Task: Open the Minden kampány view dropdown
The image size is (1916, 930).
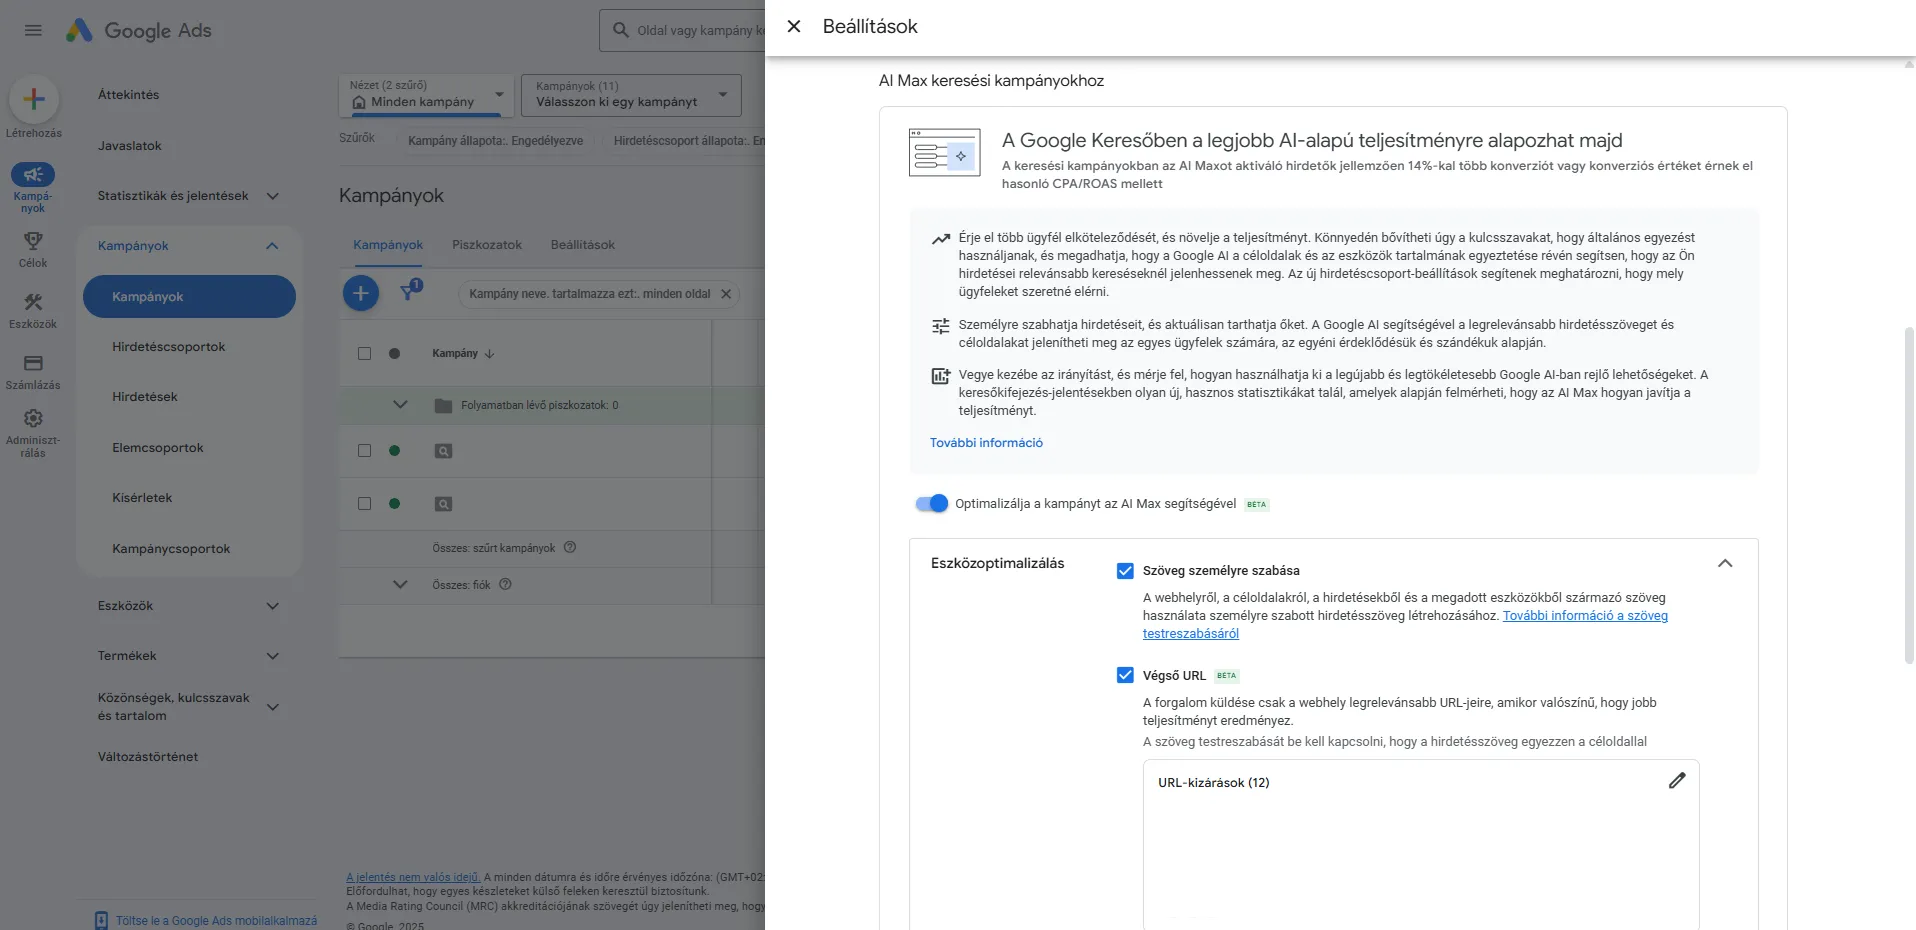Action: (x=426, y=95)
